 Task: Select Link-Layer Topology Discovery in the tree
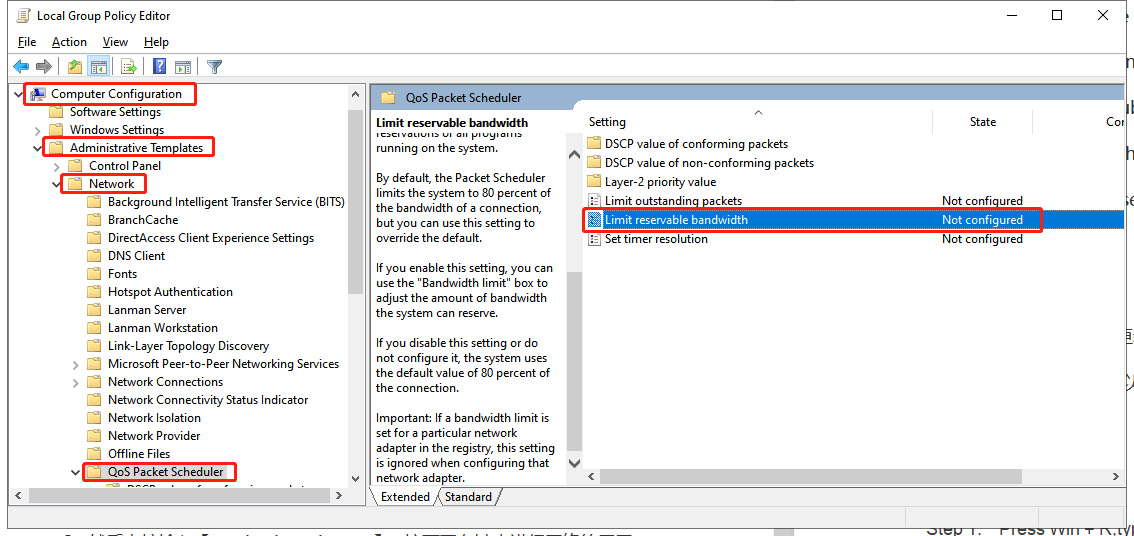pyautogui.click(x=188, y=346)
